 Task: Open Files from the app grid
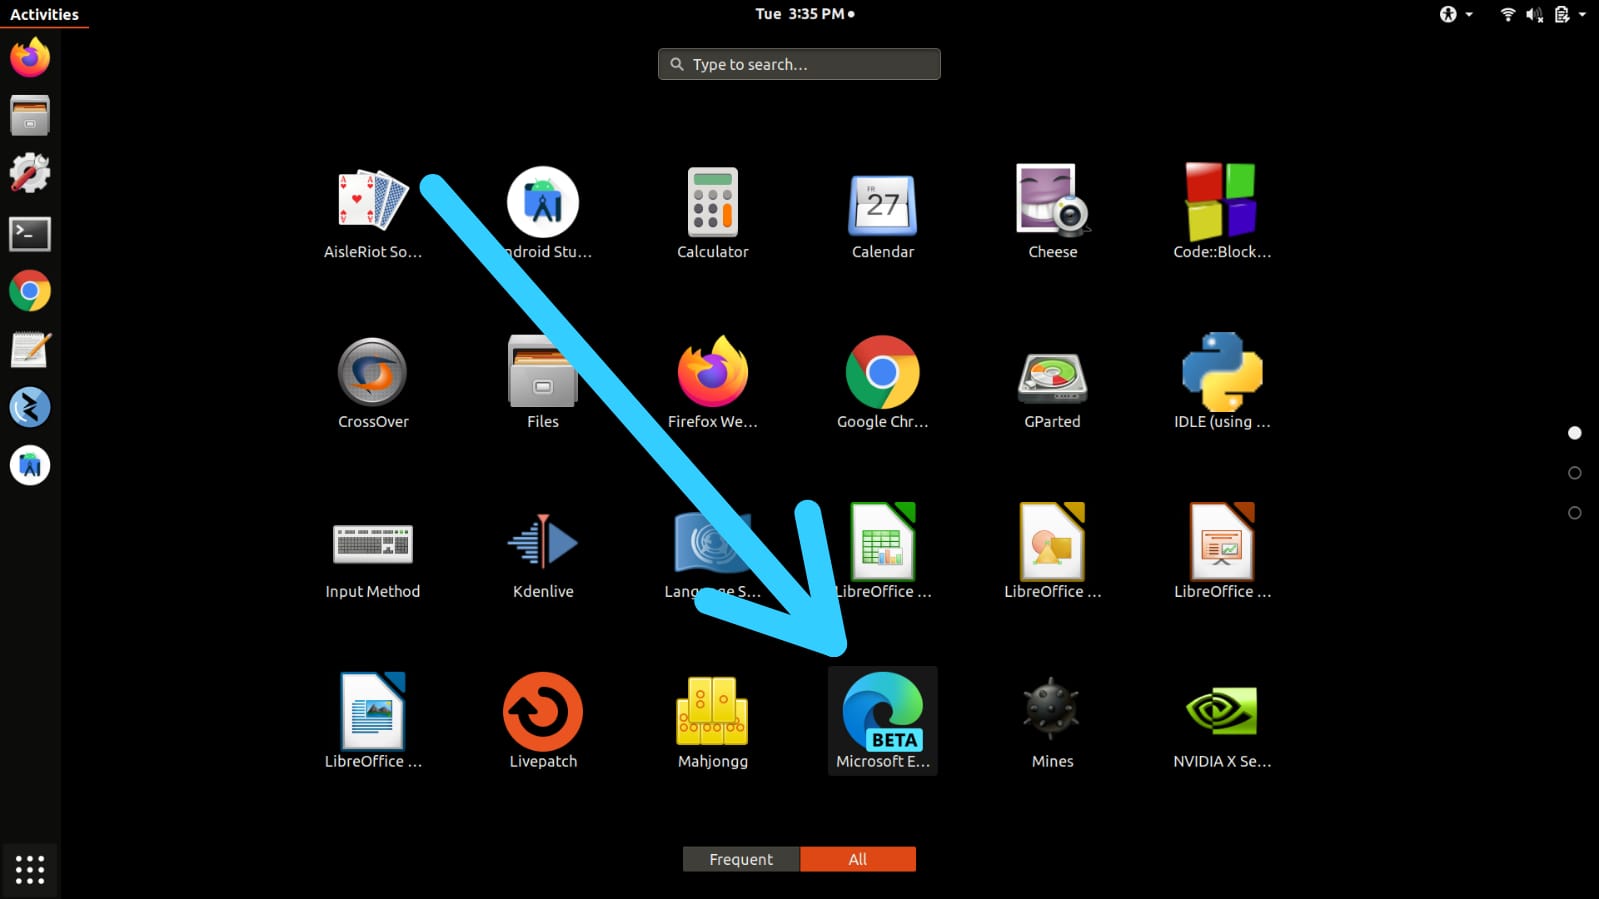tap(543, 381)
